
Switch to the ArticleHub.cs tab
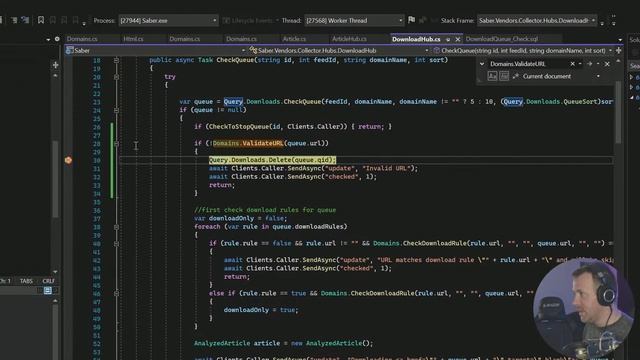pyautogui.click(x=349, y=39)
